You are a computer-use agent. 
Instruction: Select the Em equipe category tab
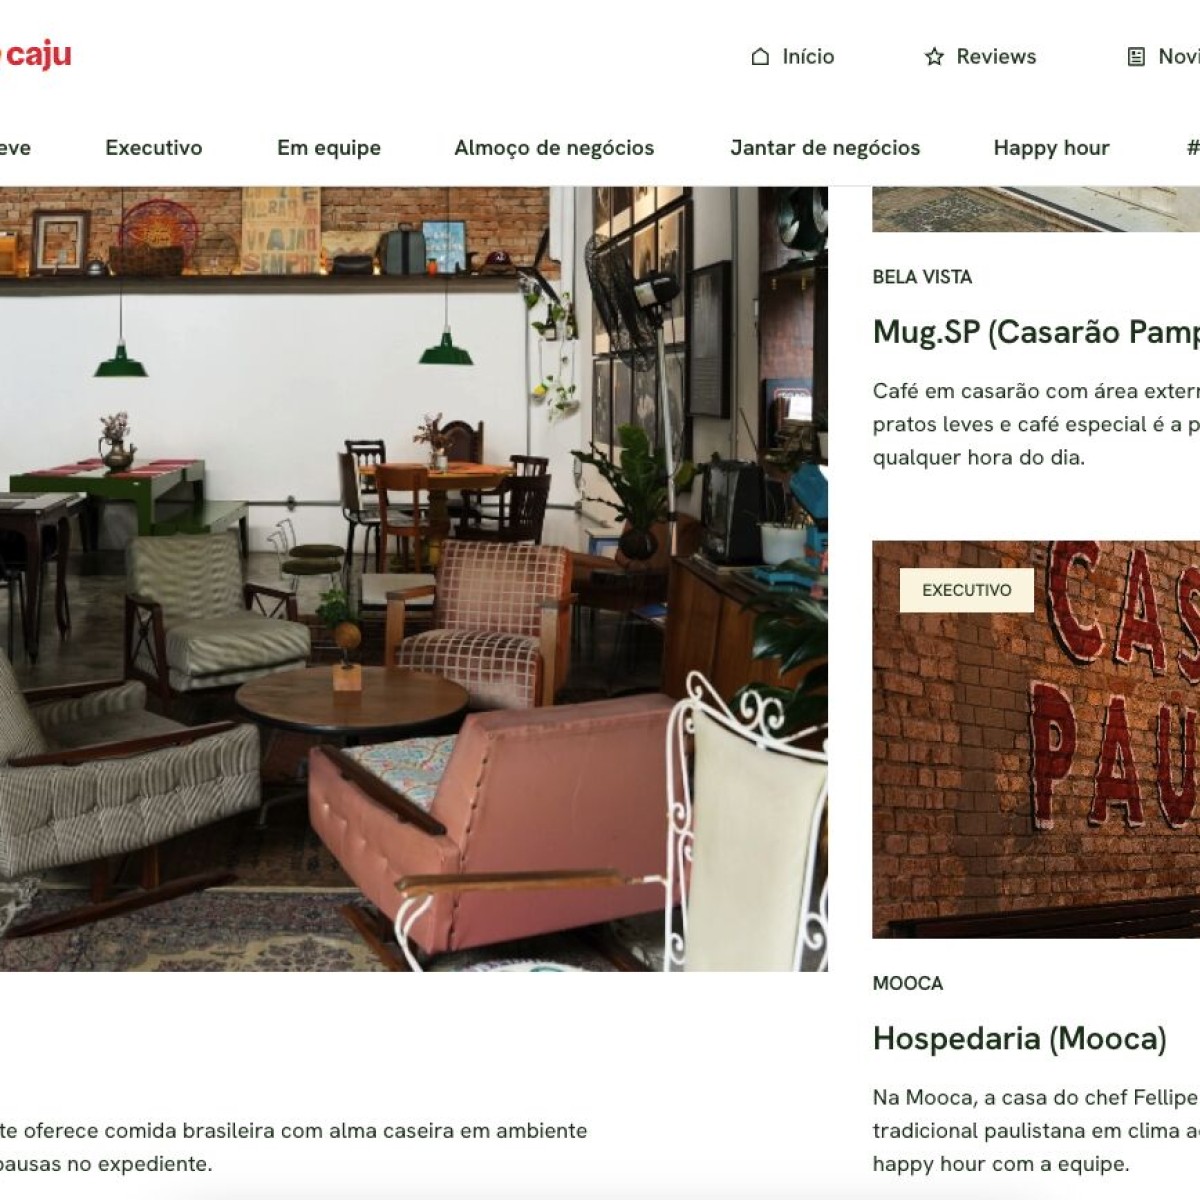coord(329,148)
